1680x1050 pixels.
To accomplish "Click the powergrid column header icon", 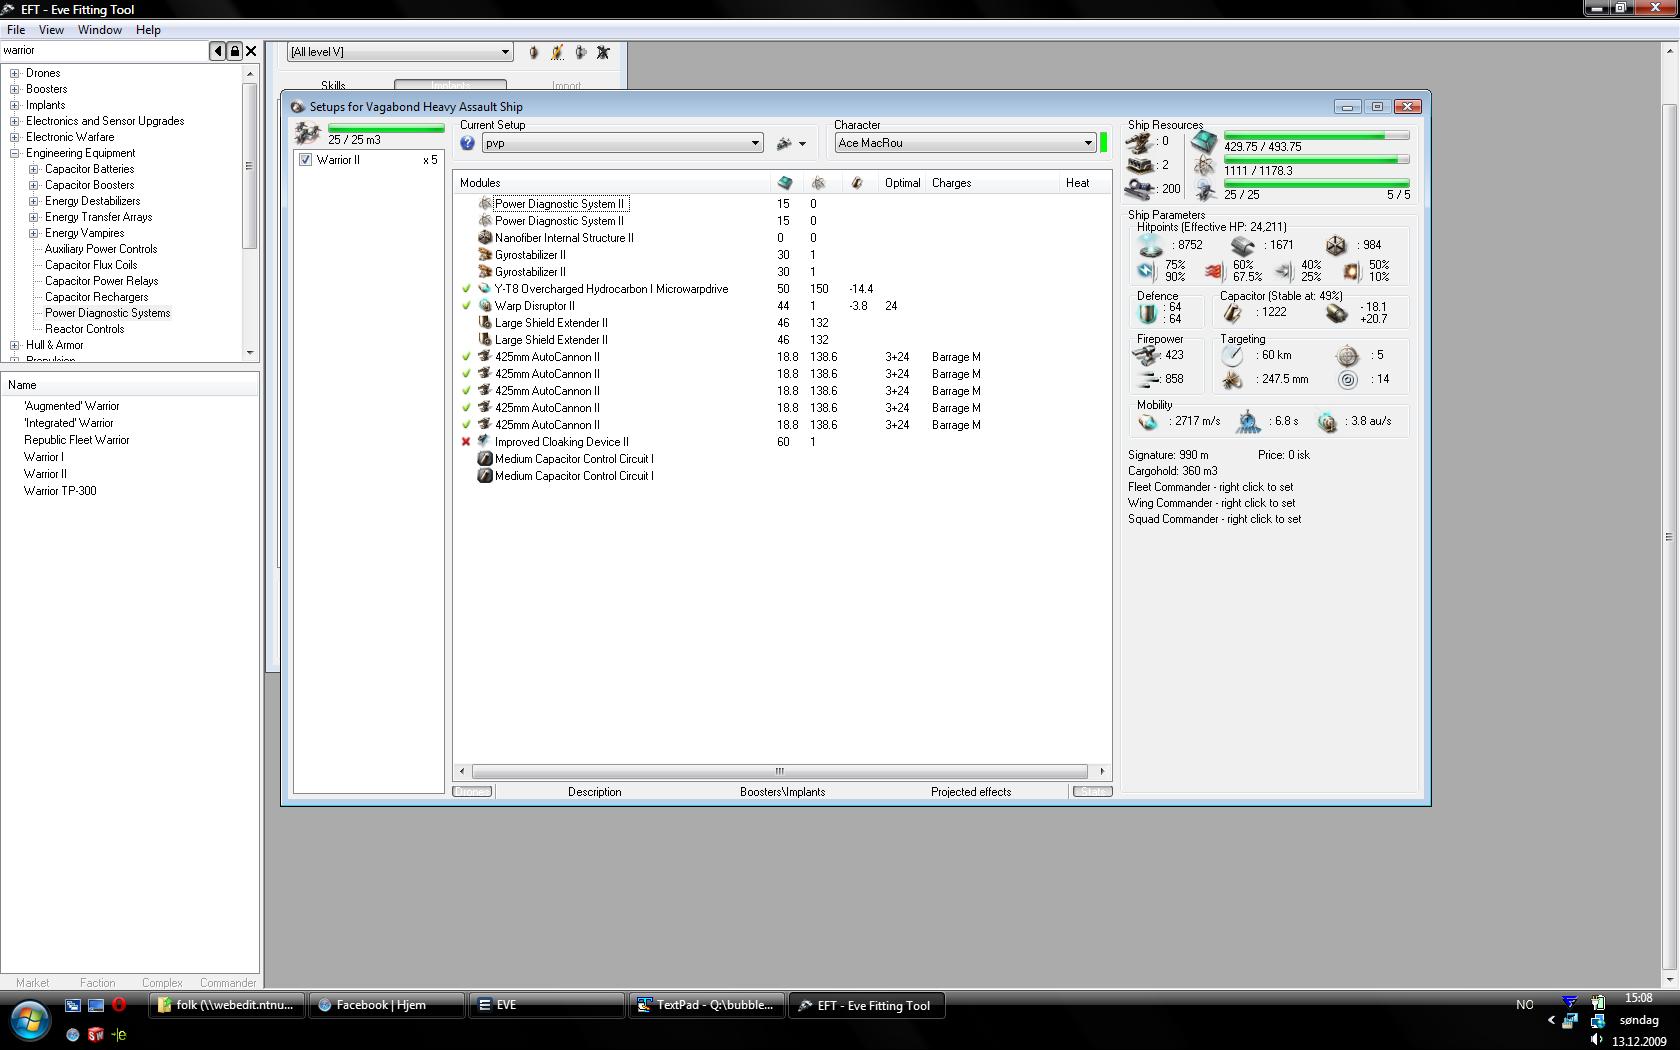I will pyautogui.click(x=818, y=183).
